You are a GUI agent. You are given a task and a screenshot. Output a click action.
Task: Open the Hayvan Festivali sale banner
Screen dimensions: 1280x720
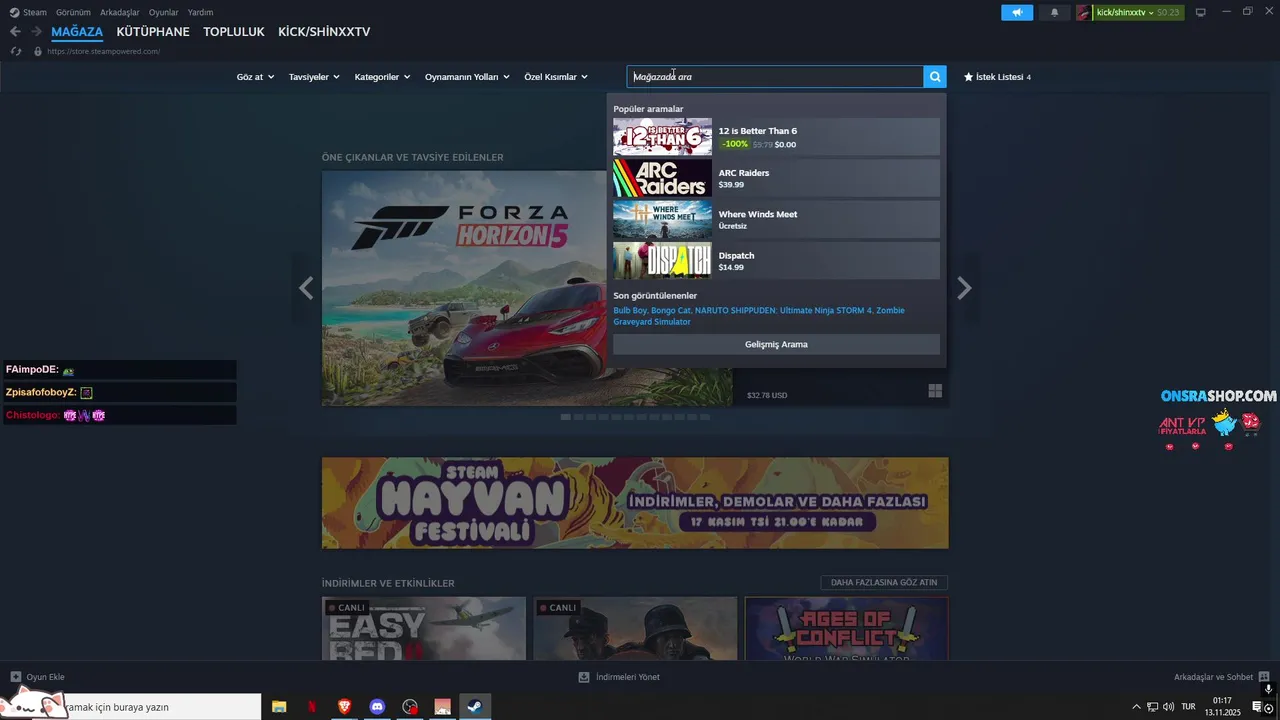pyautogui.click(x=635, y=503)
